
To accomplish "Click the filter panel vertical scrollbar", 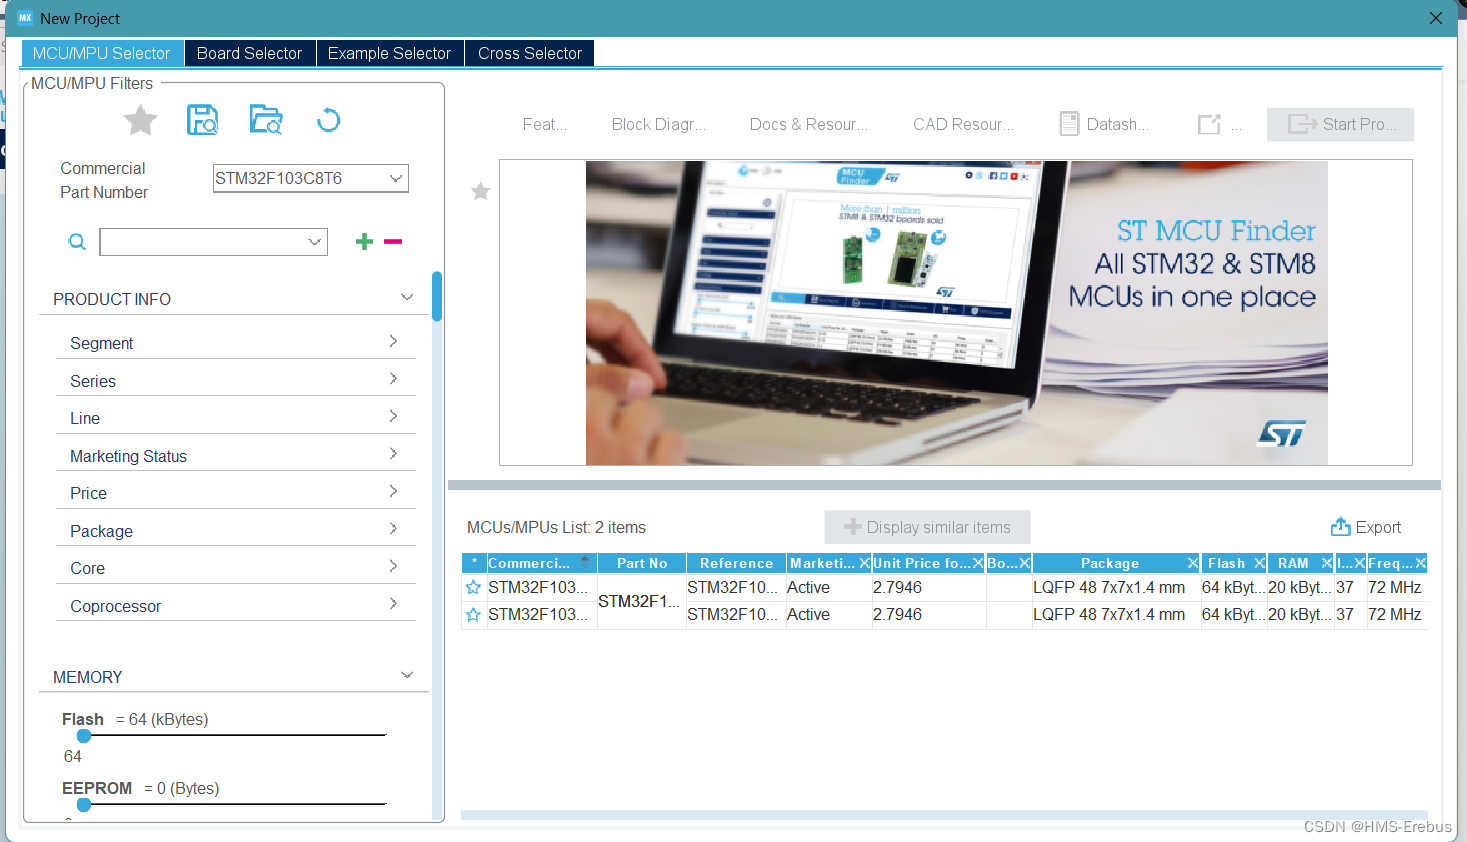I will pyautogui.click(x=437, y=296).
